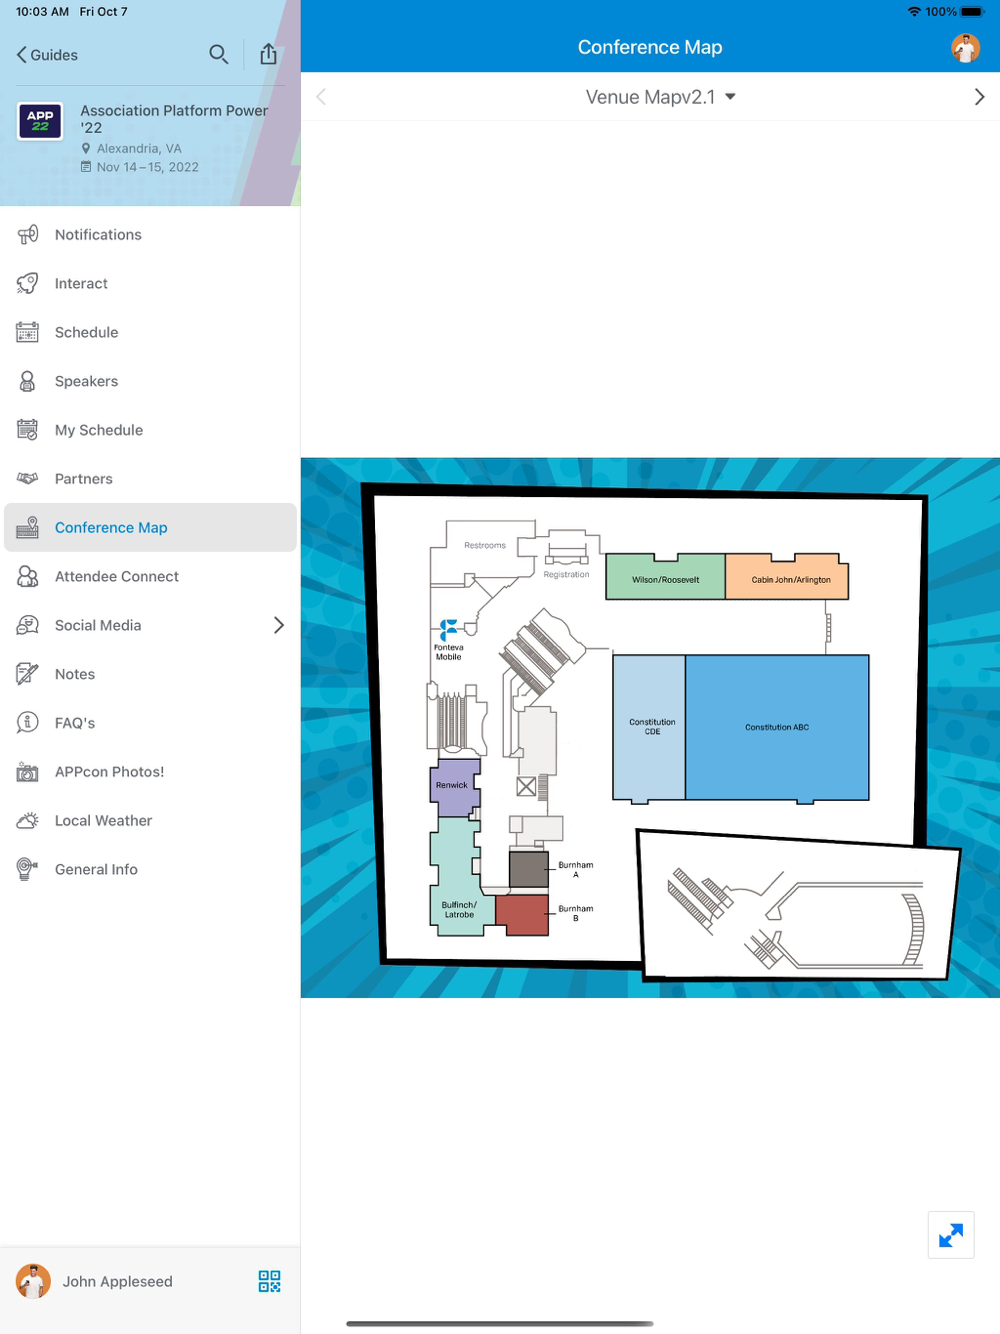Viewport: 1000px width, 1334px height.
Task: Tap the Burnham A room
Action: [529, 870]
